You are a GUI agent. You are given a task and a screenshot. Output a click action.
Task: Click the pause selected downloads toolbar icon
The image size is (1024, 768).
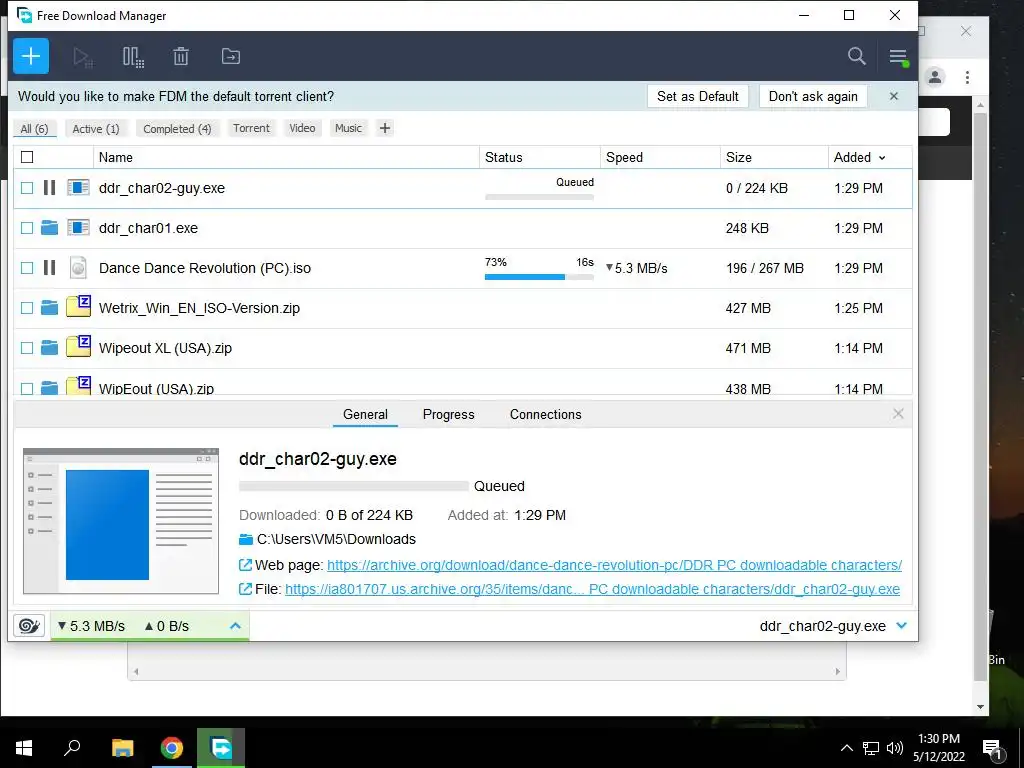[133, 57]
